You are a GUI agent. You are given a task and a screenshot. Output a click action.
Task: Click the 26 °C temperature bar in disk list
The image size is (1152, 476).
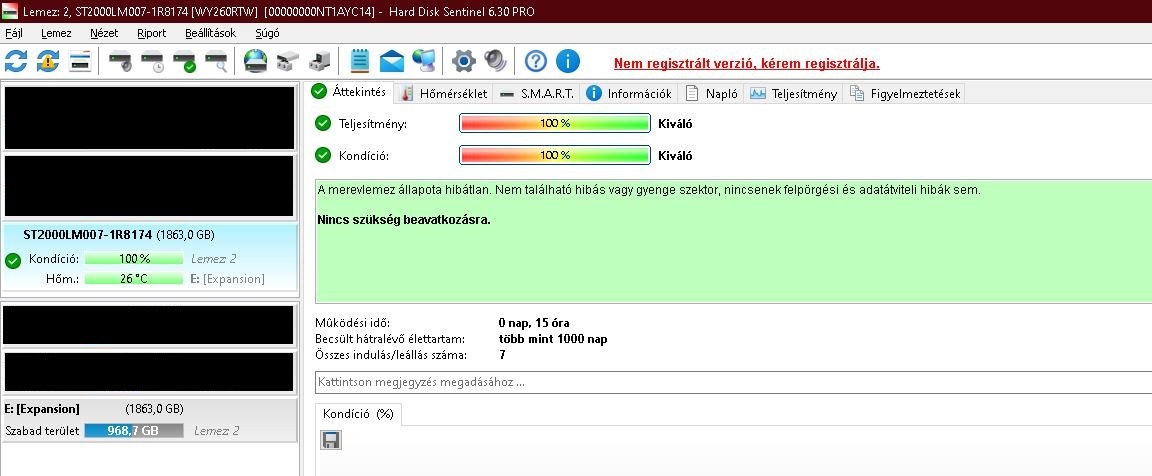point(134,279)
